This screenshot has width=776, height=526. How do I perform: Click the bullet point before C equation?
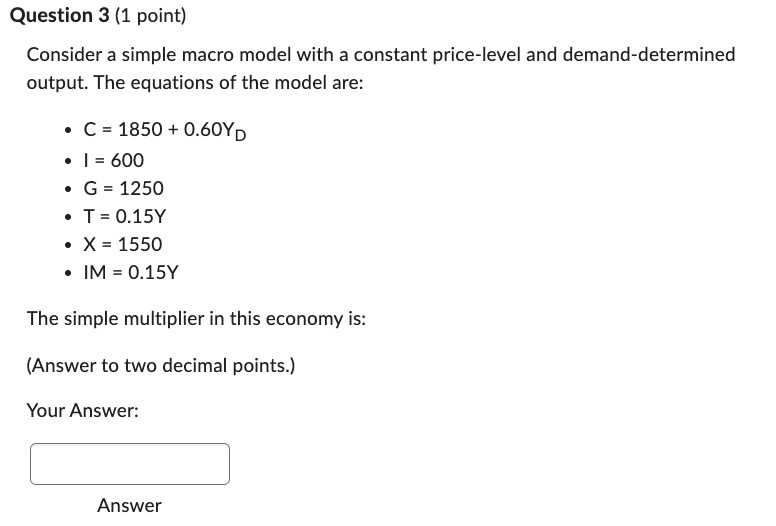coord(68,130)
